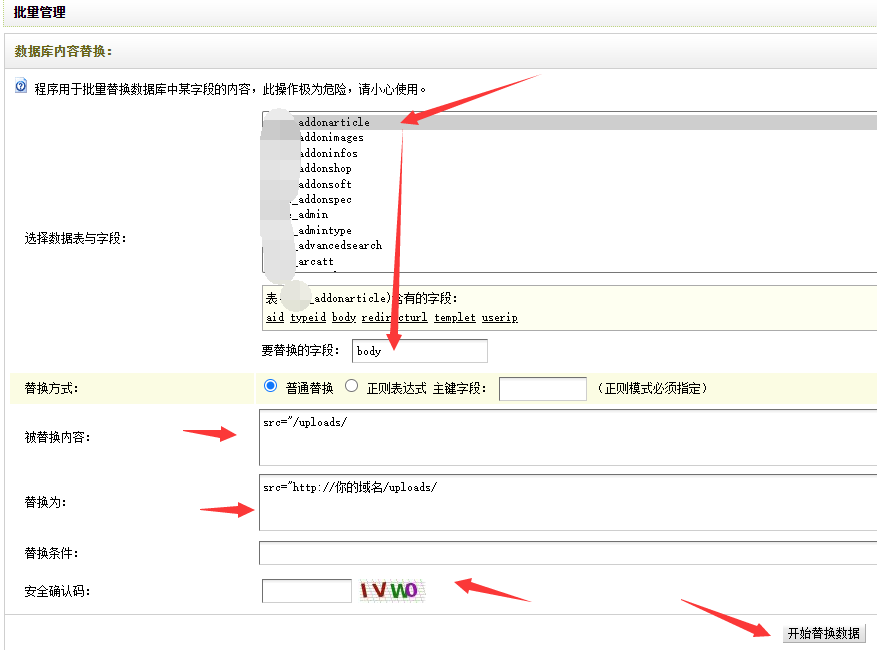Click the 开始替换数据 button
The image size is (877, 650).
[822, 633]
